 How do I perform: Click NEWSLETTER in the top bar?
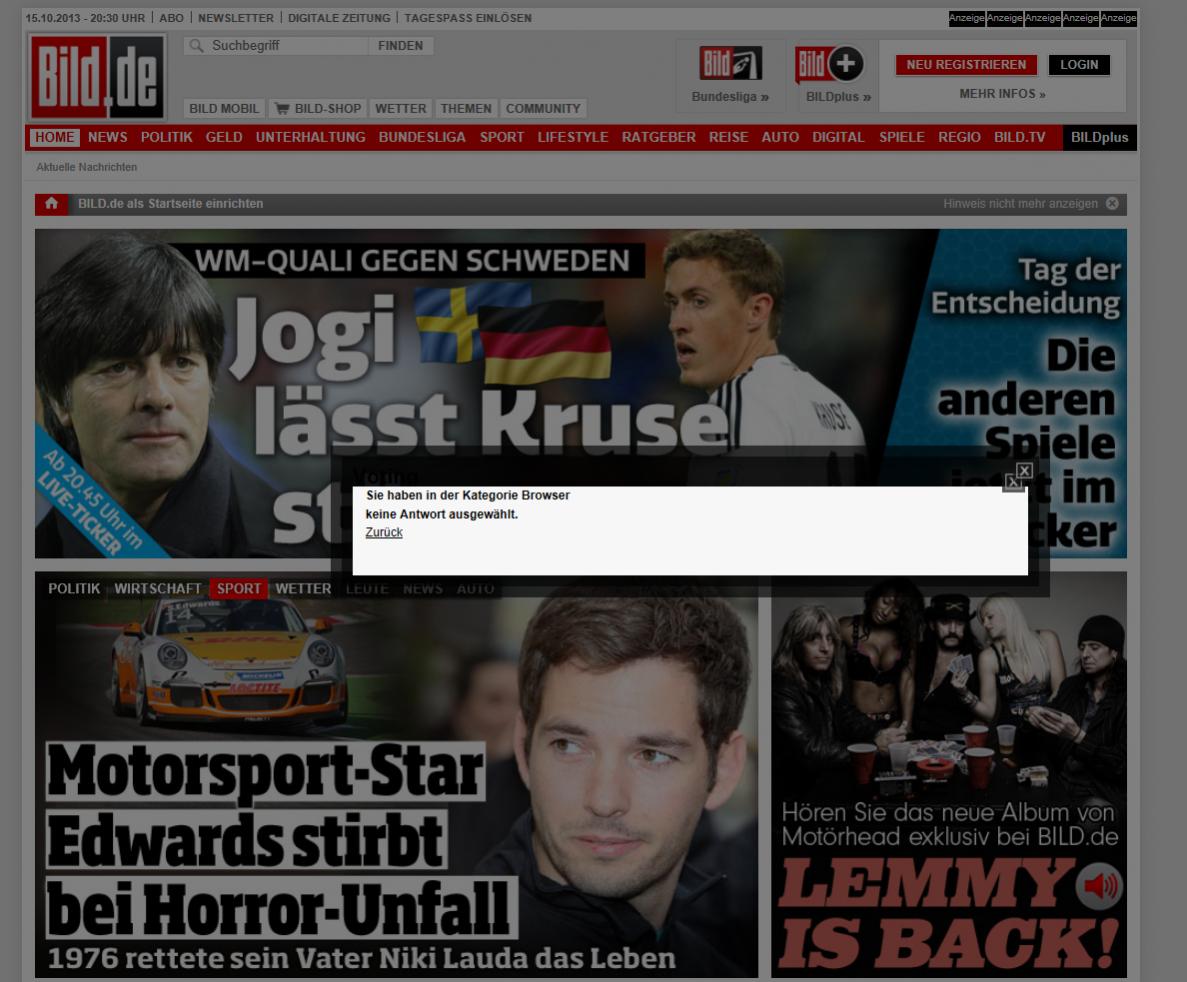[235, 17]
